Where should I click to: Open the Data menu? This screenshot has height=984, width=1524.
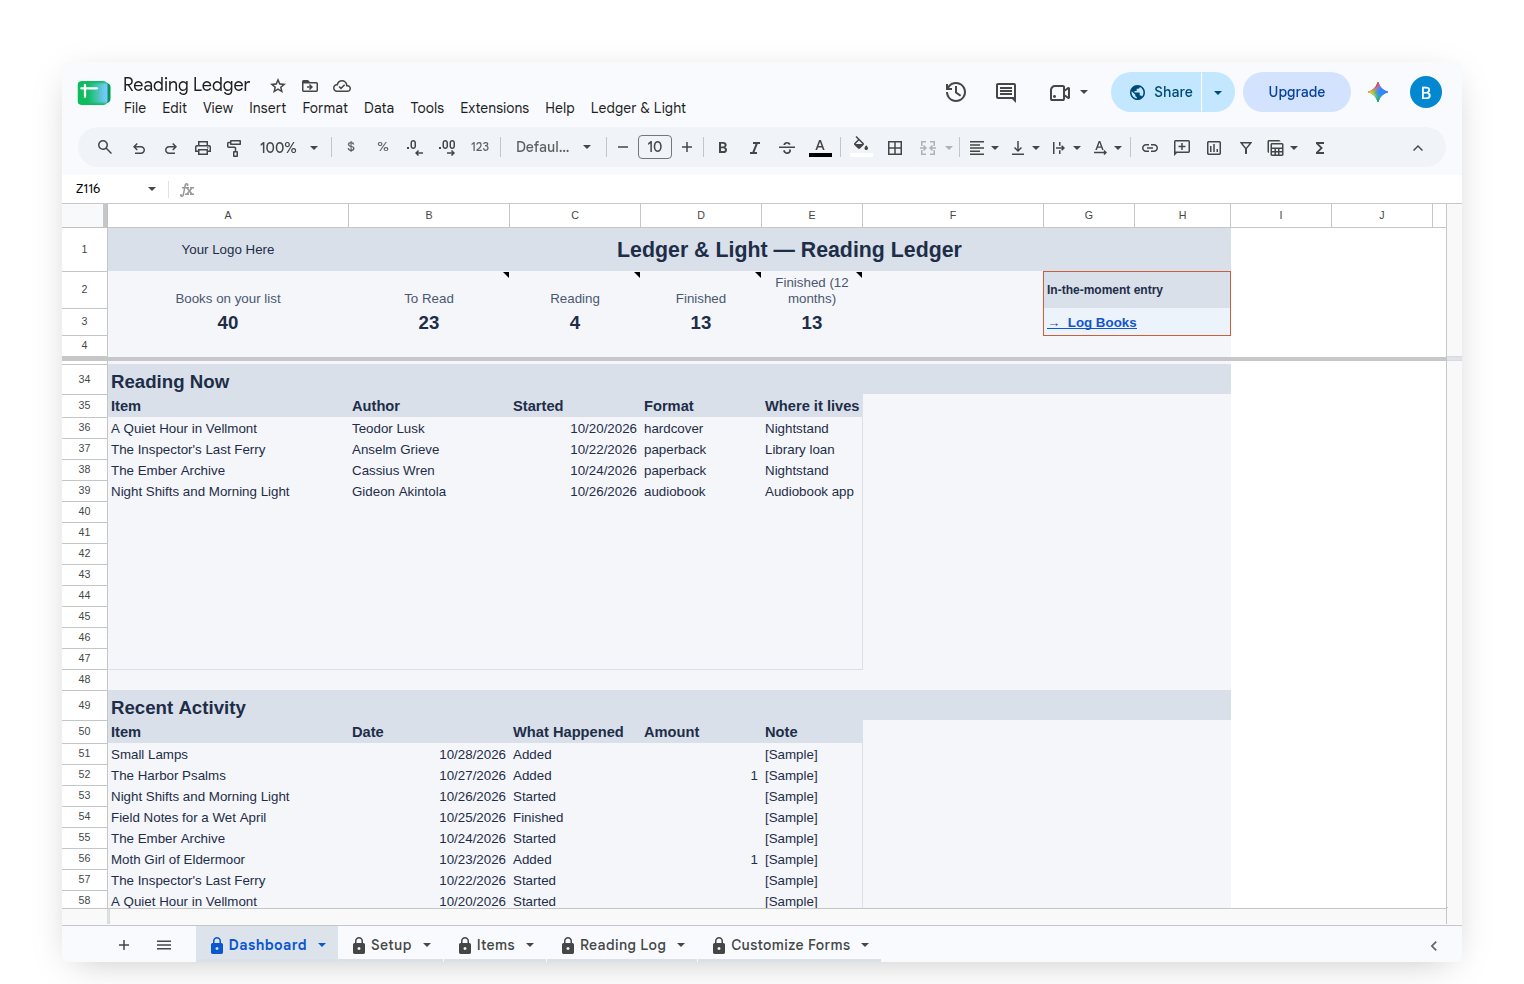(379, 108)
